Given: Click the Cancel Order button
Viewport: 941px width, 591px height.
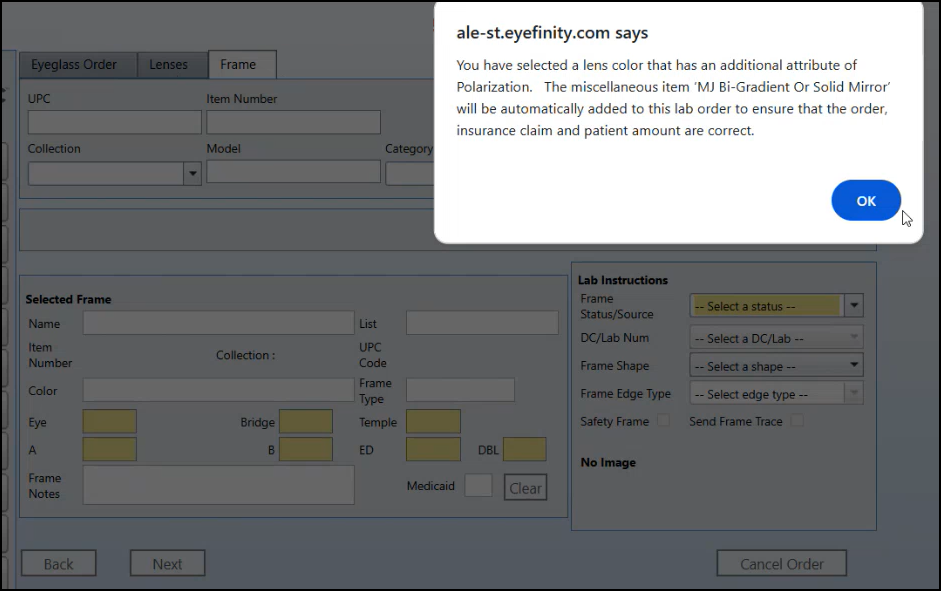Looking at the screenshot, I should pyautogui.click(x=781, y=564).
